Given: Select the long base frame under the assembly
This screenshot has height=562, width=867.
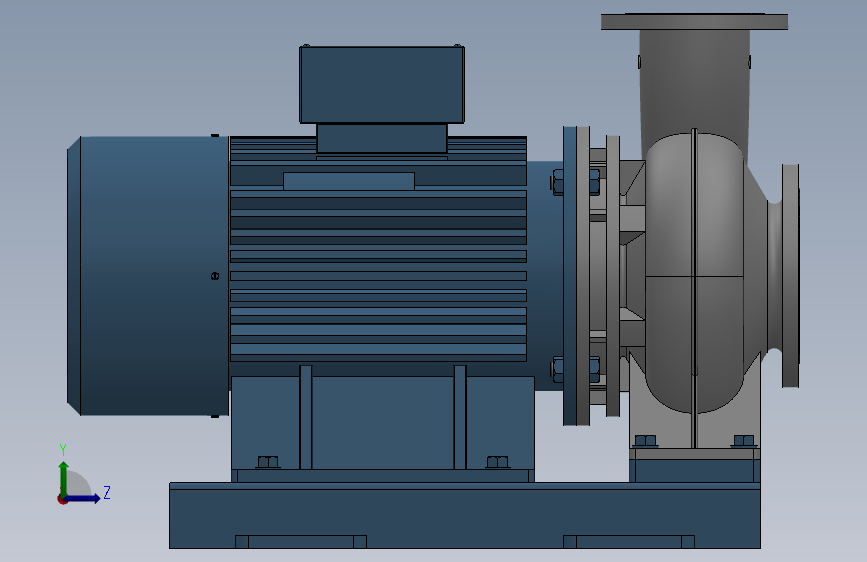Looking at the screenshot, I should [x=464, y=515].
